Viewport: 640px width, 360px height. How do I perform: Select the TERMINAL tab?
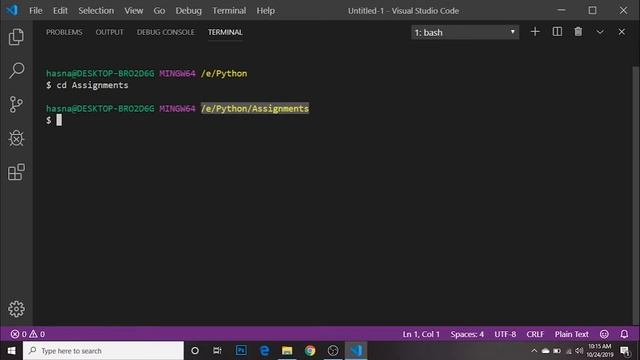(225, 32)
